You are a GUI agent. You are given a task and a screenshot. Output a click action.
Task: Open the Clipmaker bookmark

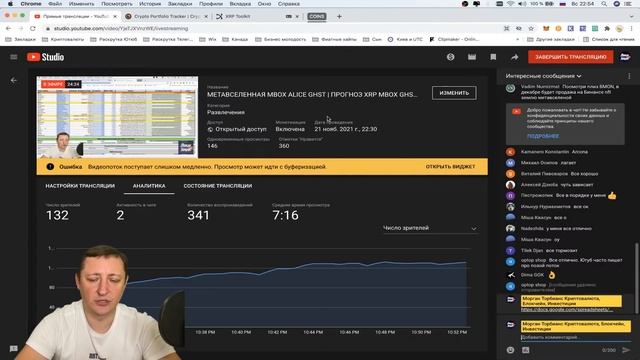tap(454, 39)
